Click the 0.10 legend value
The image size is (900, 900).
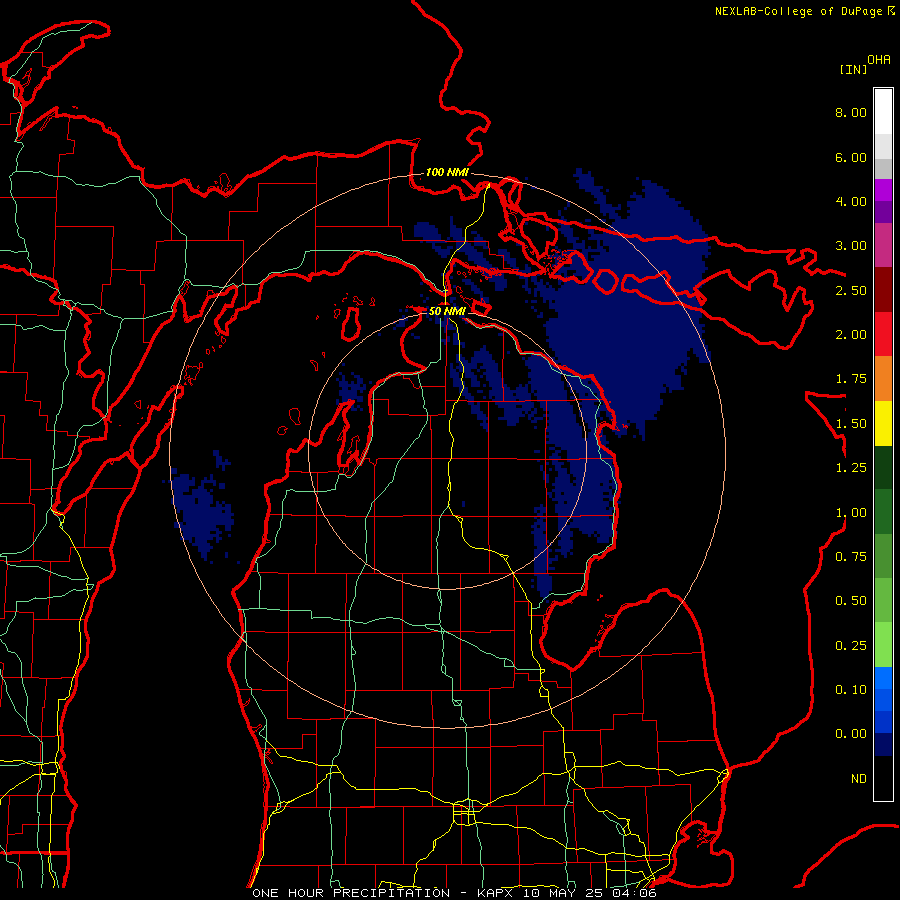click(851, 690)
